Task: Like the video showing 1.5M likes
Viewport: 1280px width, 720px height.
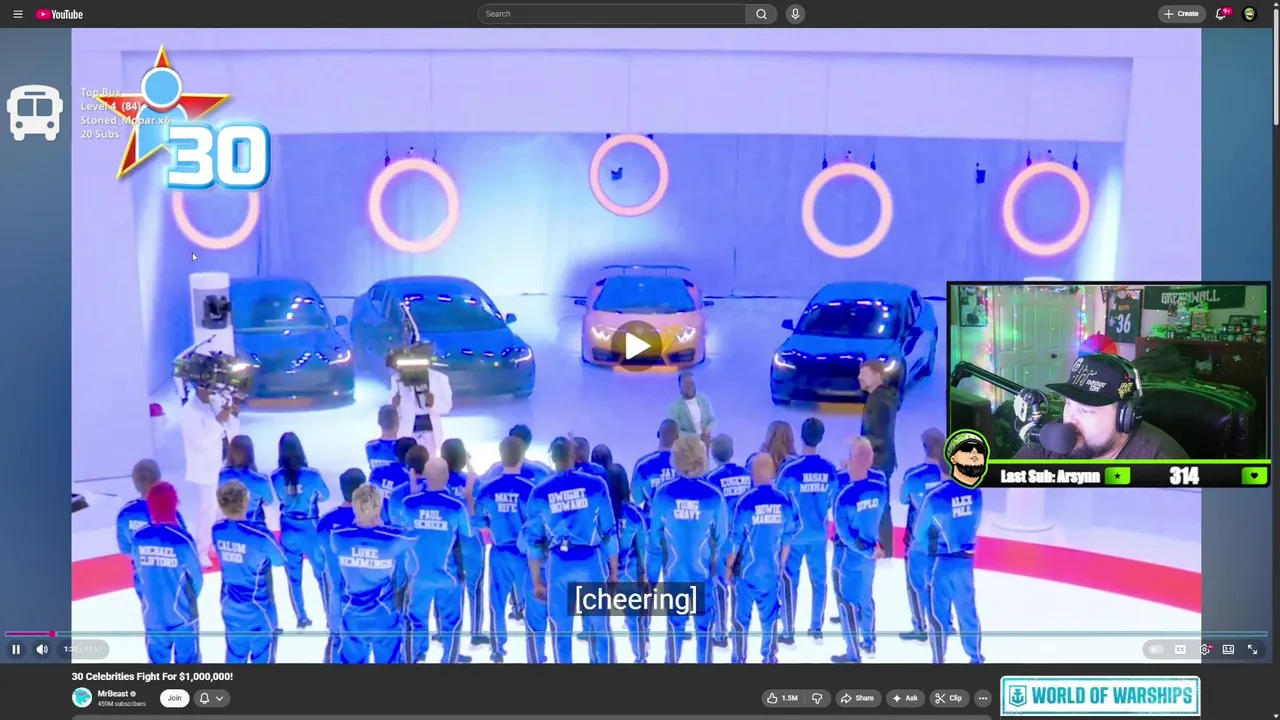Action: 783,698
